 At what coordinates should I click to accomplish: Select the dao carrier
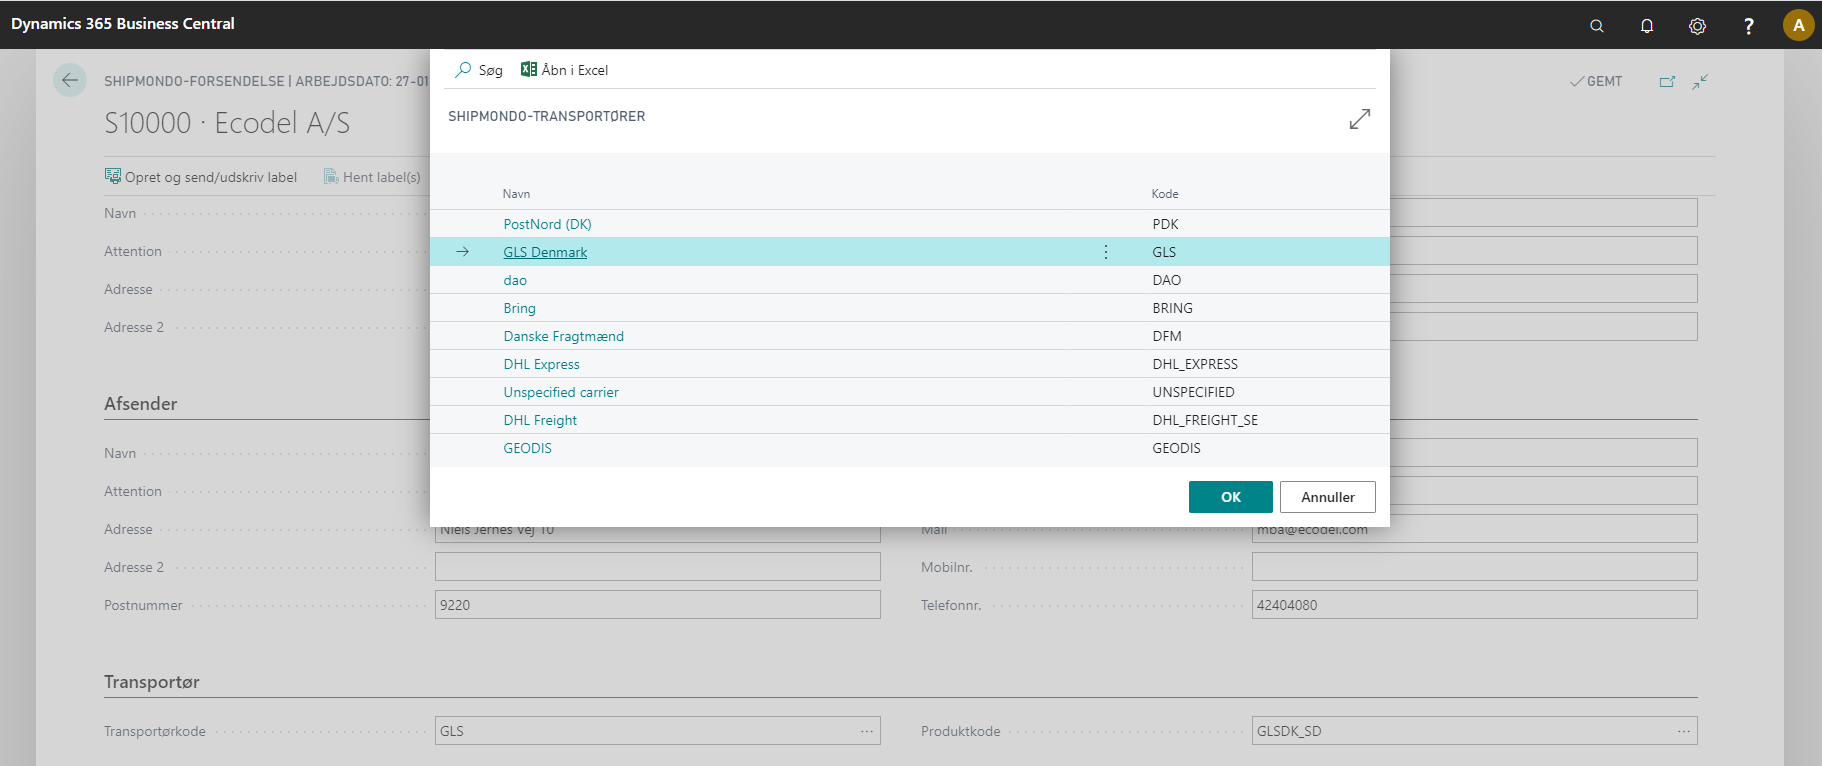point(515,280)
